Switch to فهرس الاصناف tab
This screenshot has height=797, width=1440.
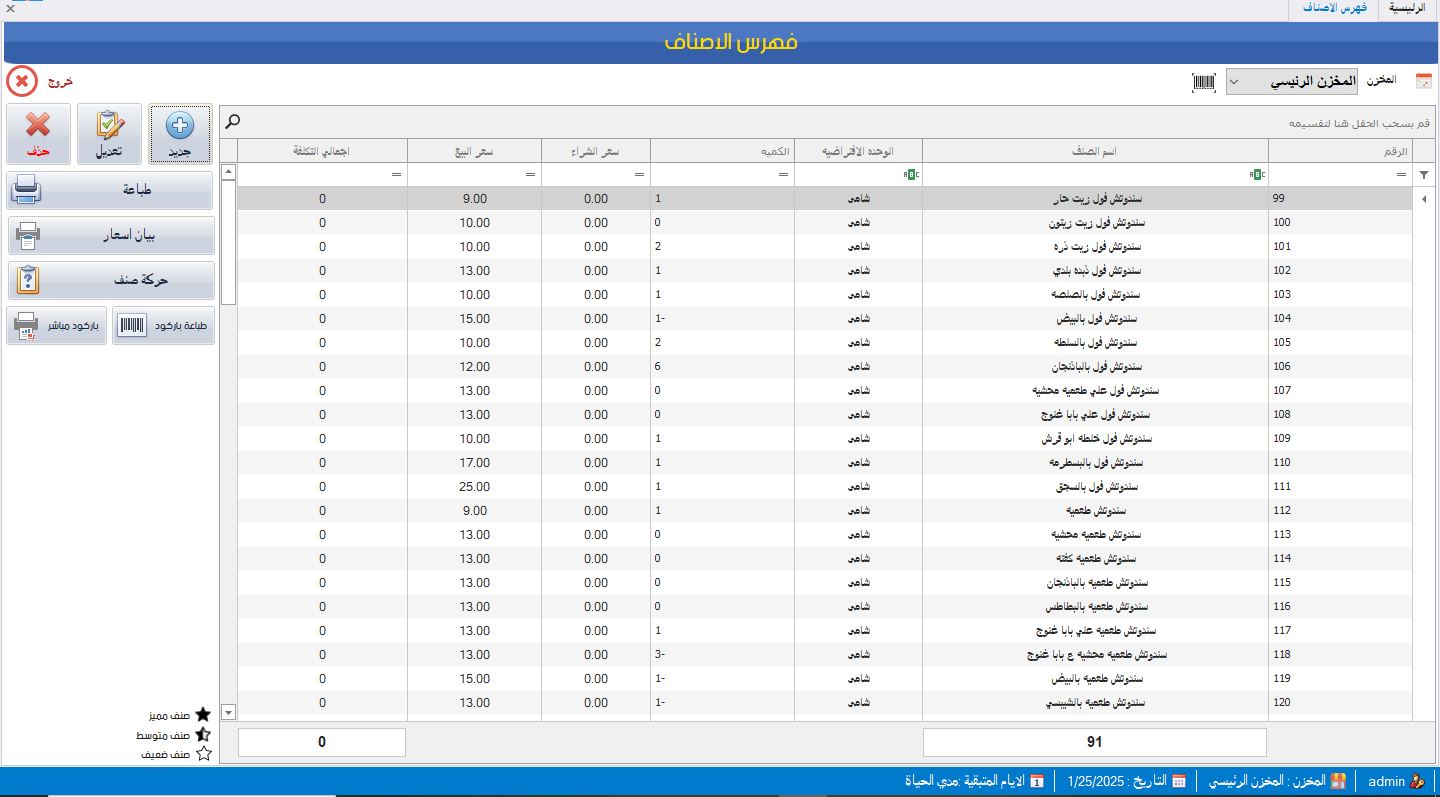point(1334,8)
